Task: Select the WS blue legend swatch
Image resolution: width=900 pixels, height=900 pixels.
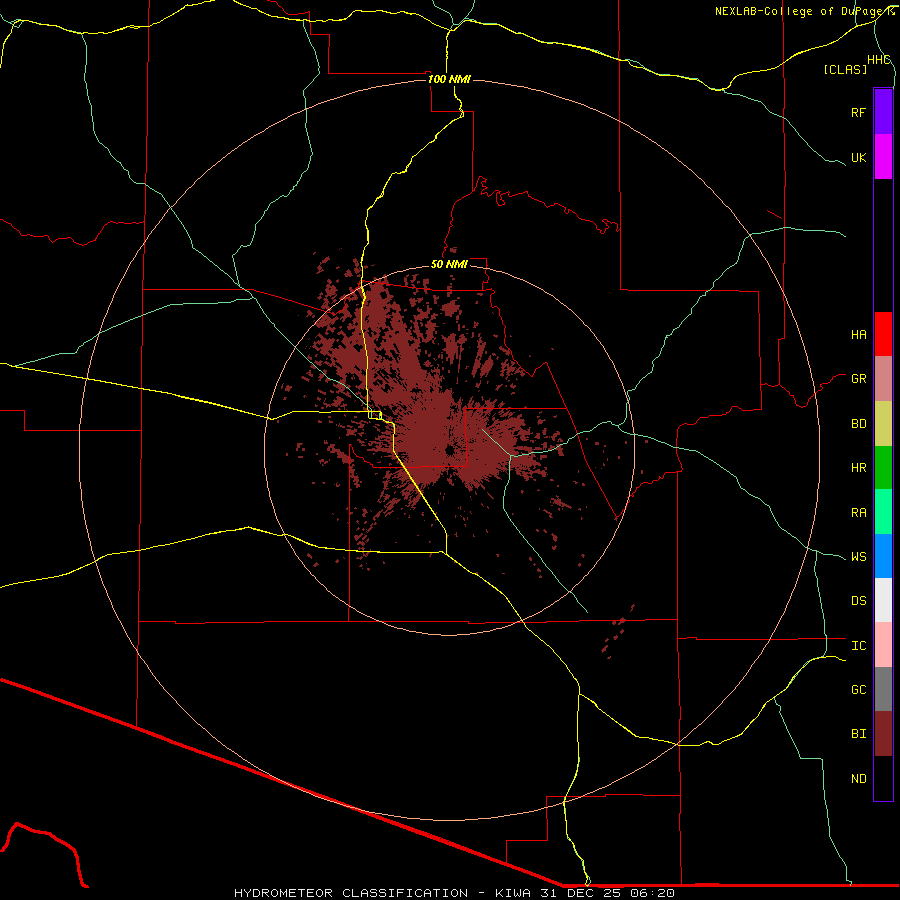Action: 883,556
